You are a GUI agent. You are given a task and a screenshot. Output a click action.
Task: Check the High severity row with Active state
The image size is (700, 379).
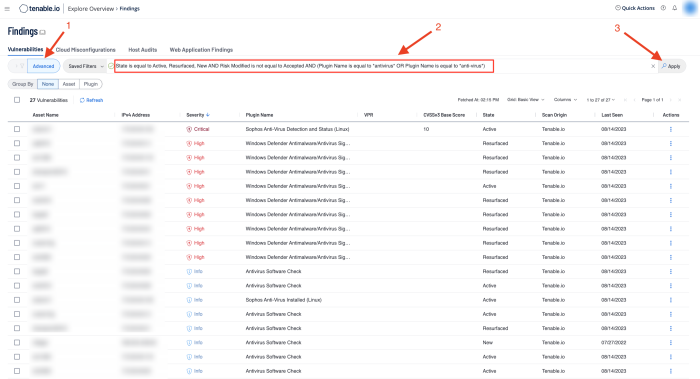(17, 186)
